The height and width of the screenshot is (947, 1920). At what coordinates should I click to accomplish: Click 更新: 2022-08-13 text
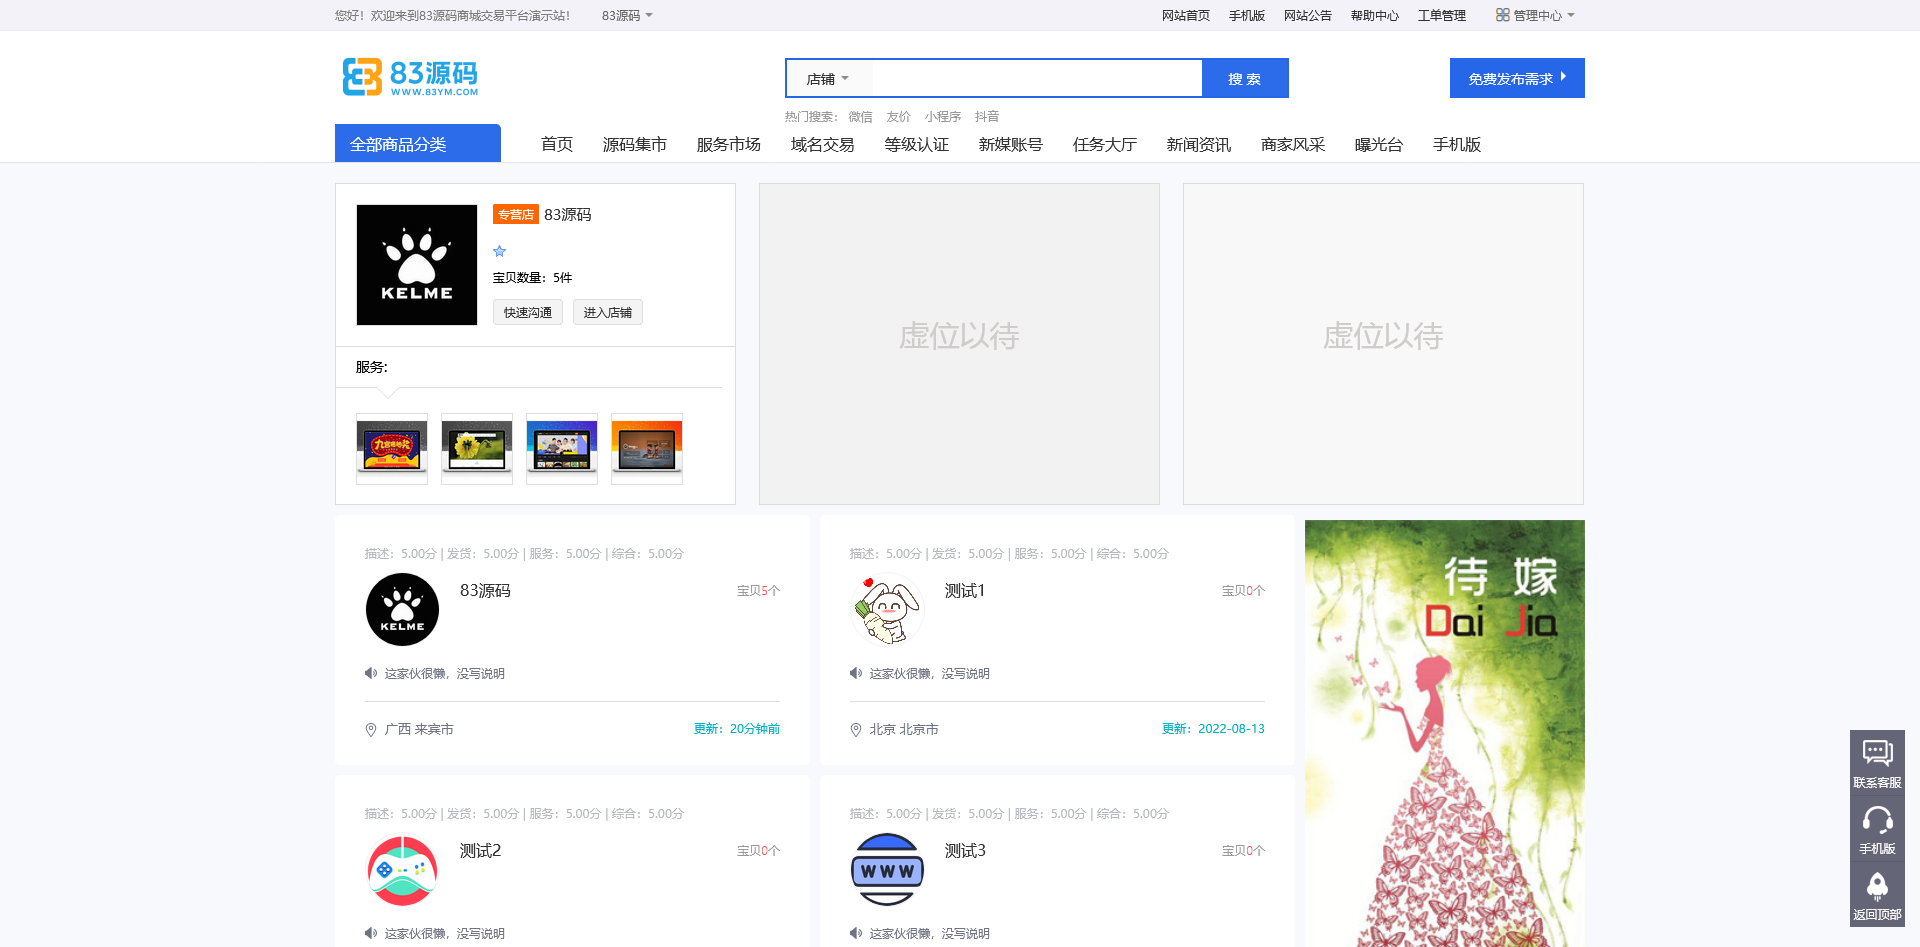click(1213, 729)
